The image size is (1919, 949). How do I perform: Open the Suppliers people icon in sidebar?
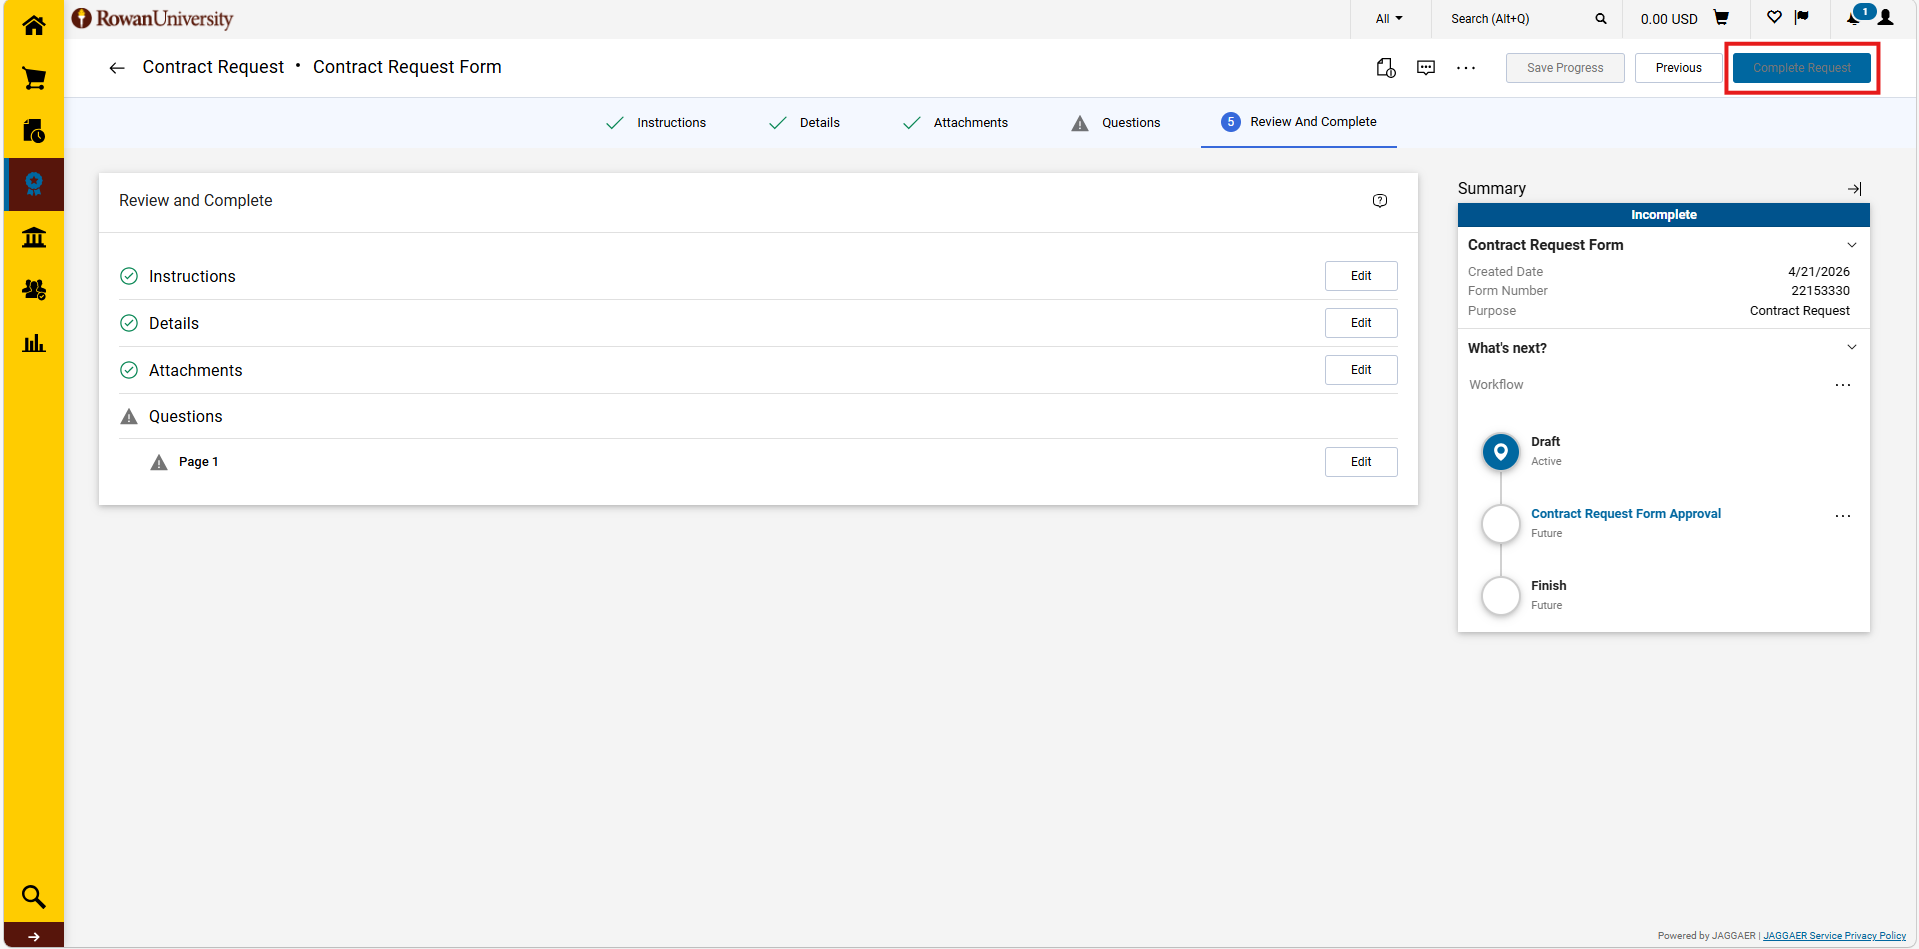click(x=34, y=290)
